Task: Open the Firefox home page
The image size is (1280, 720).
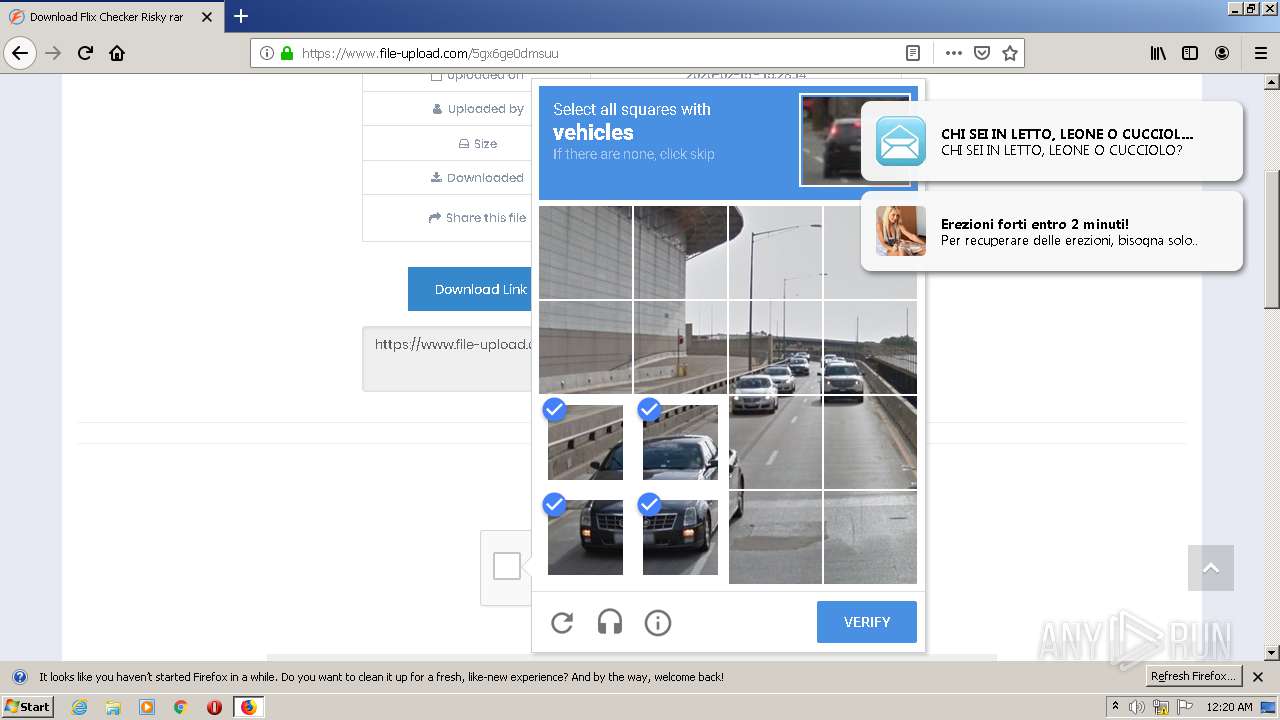Action: pos(117,53)
